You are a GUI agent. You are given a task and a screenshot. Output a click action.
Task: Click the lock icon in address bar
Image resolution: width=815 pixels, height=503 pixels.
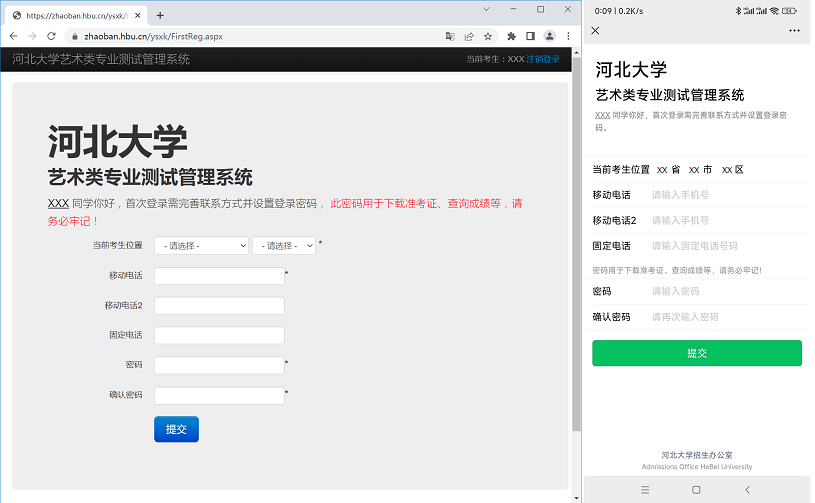75,36
